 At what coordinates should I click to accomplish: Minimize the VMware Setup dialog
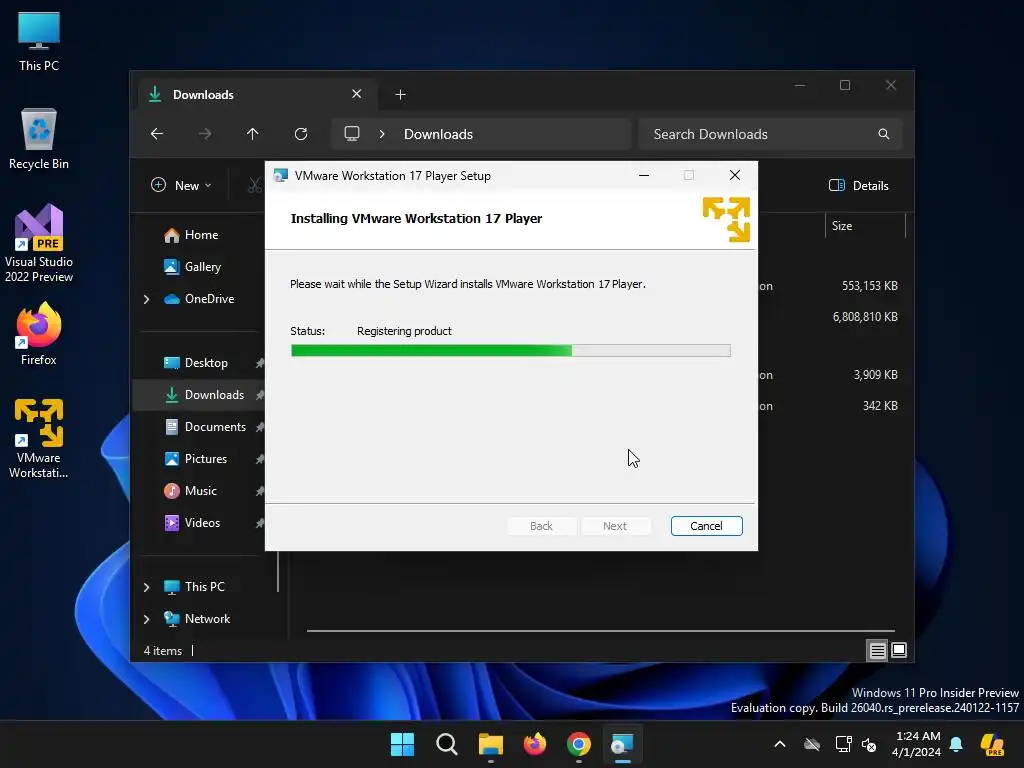point(644,176)
